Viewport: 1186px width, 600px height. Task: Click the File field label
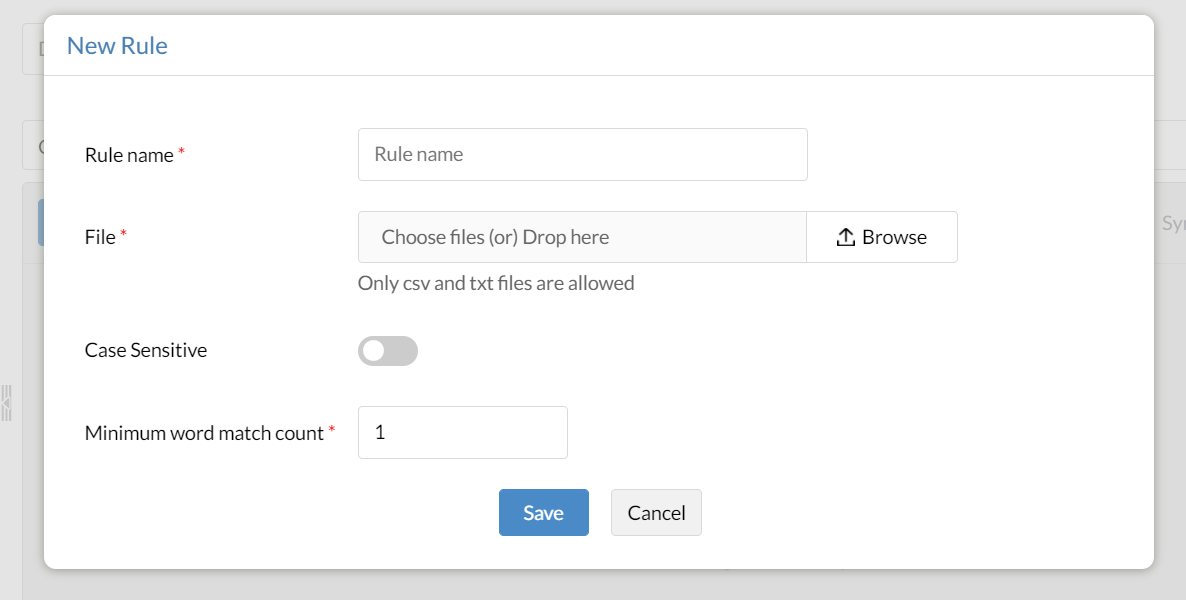coord(100,237)
